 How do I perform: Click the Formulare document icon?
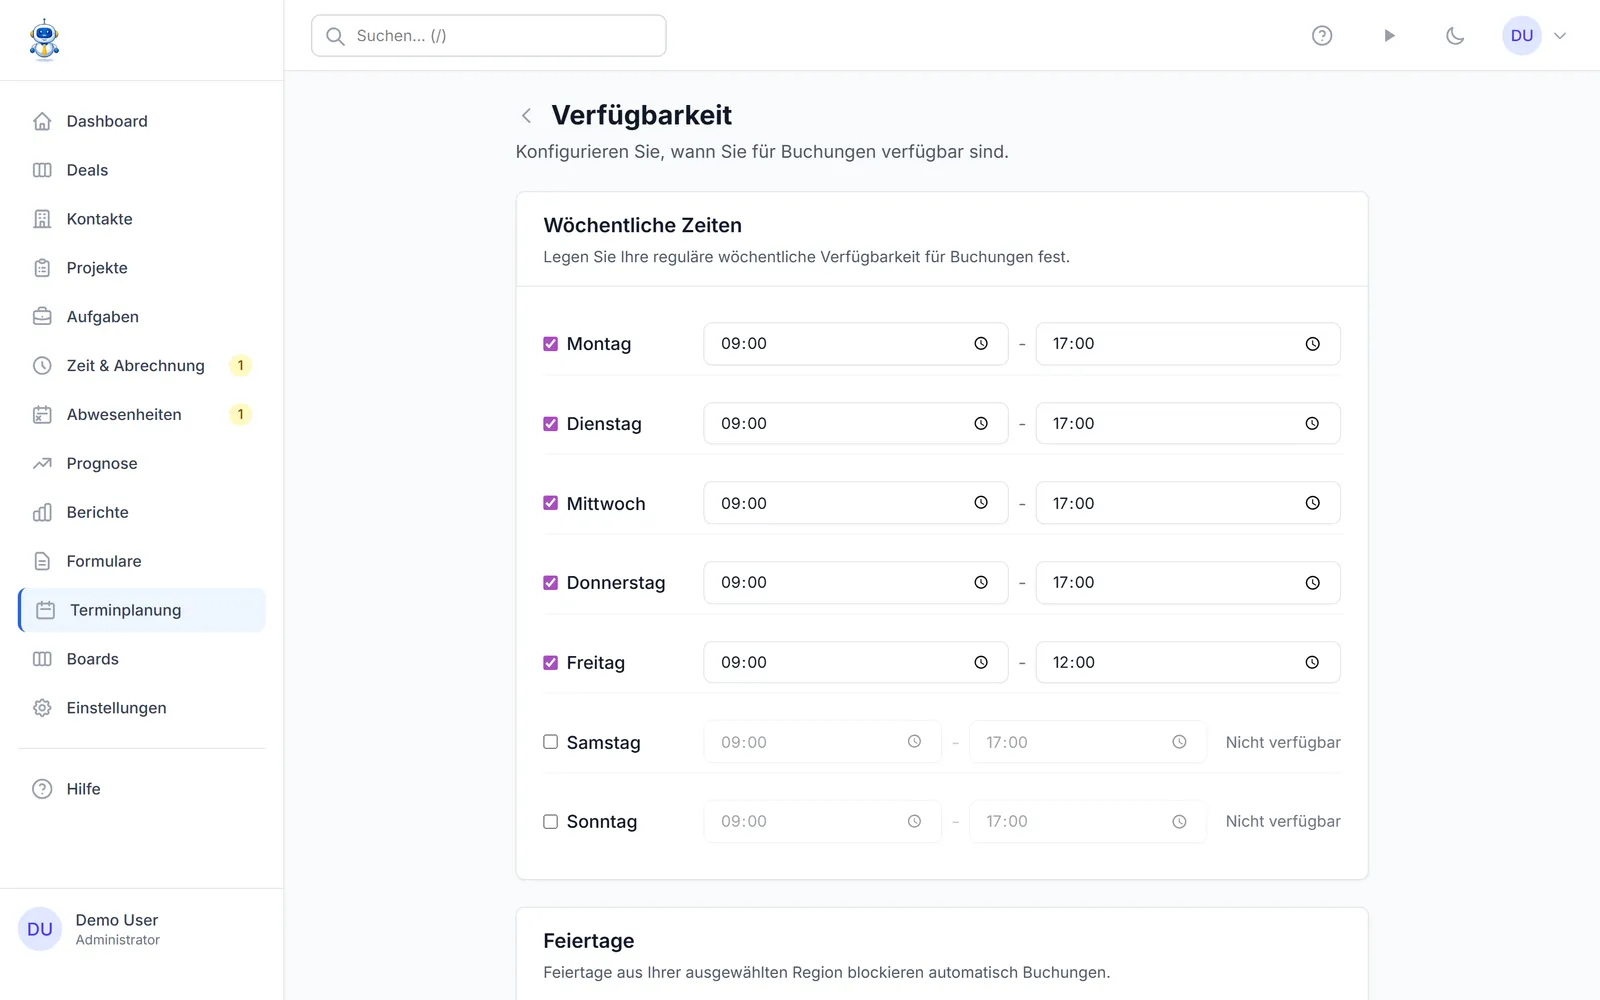click(42, 562)
